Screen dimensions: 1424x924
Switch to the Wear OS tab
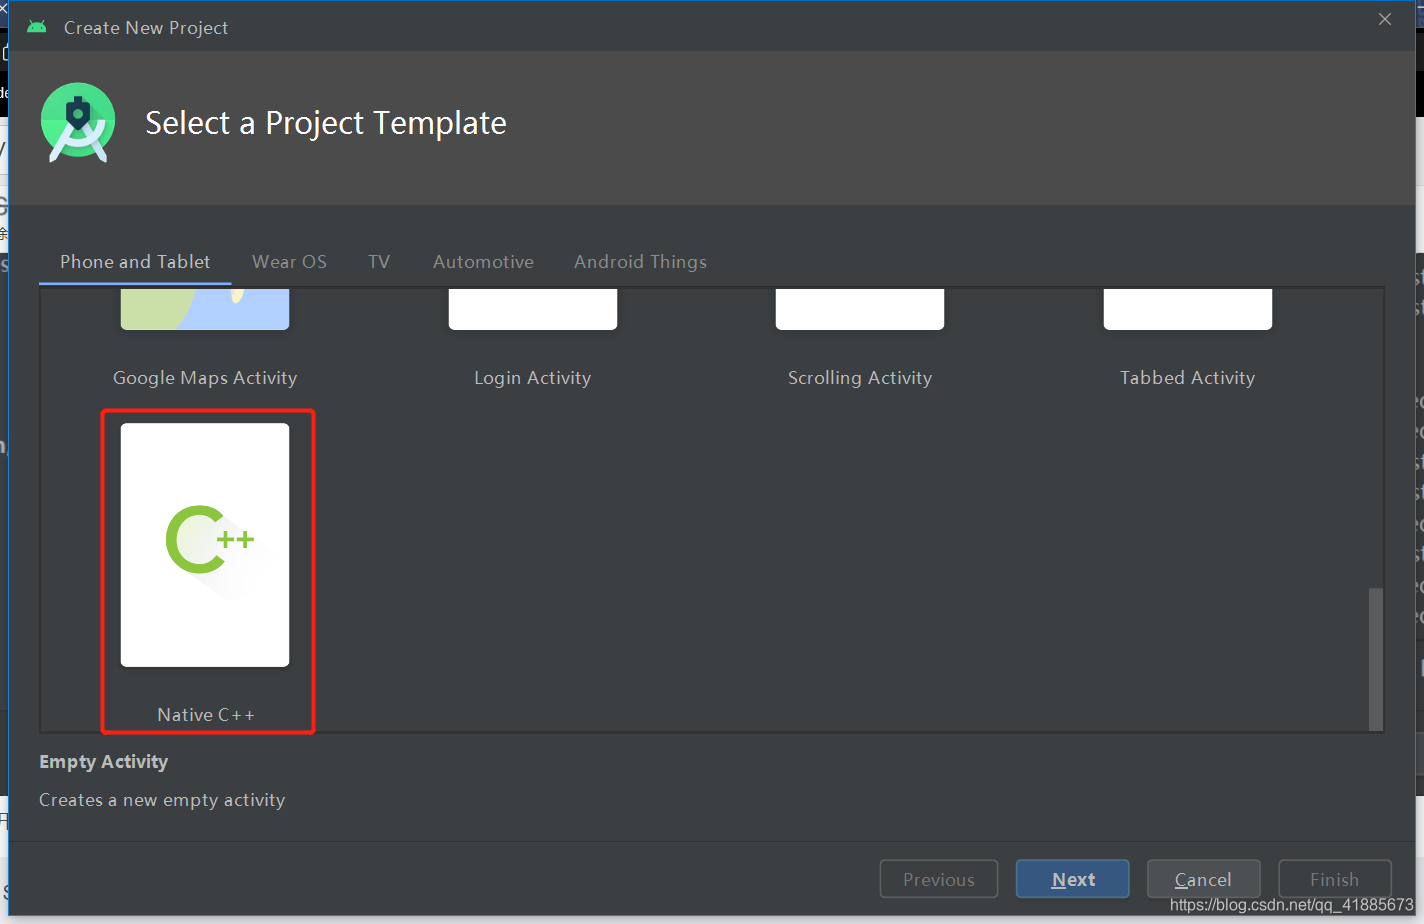[289, 262]
